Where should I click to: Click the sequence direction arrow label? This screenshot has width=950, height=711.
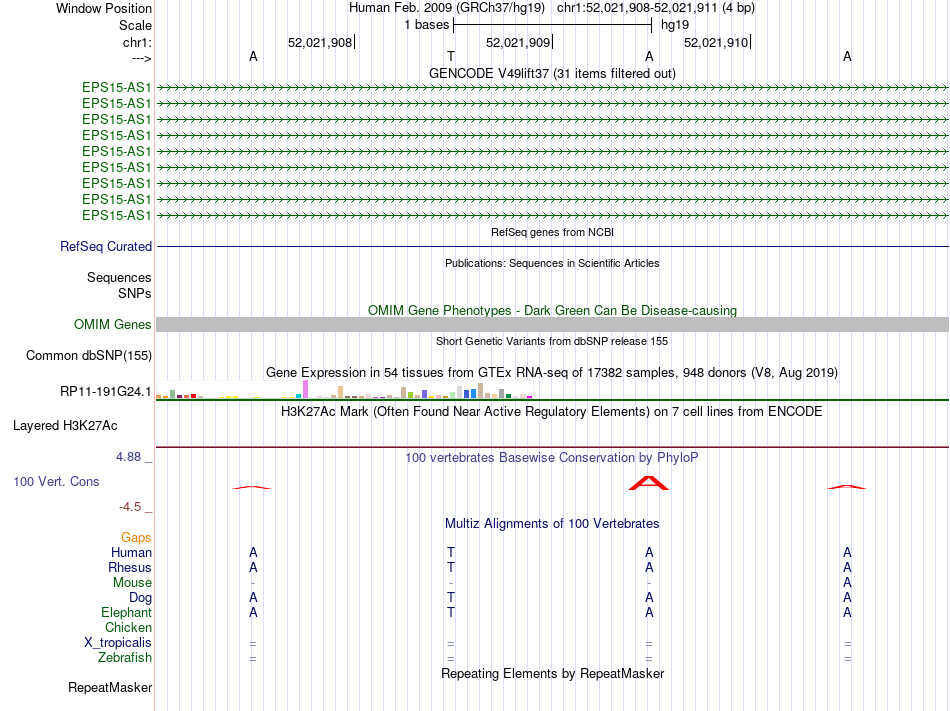pyautogui.click(x=141, y=59)
